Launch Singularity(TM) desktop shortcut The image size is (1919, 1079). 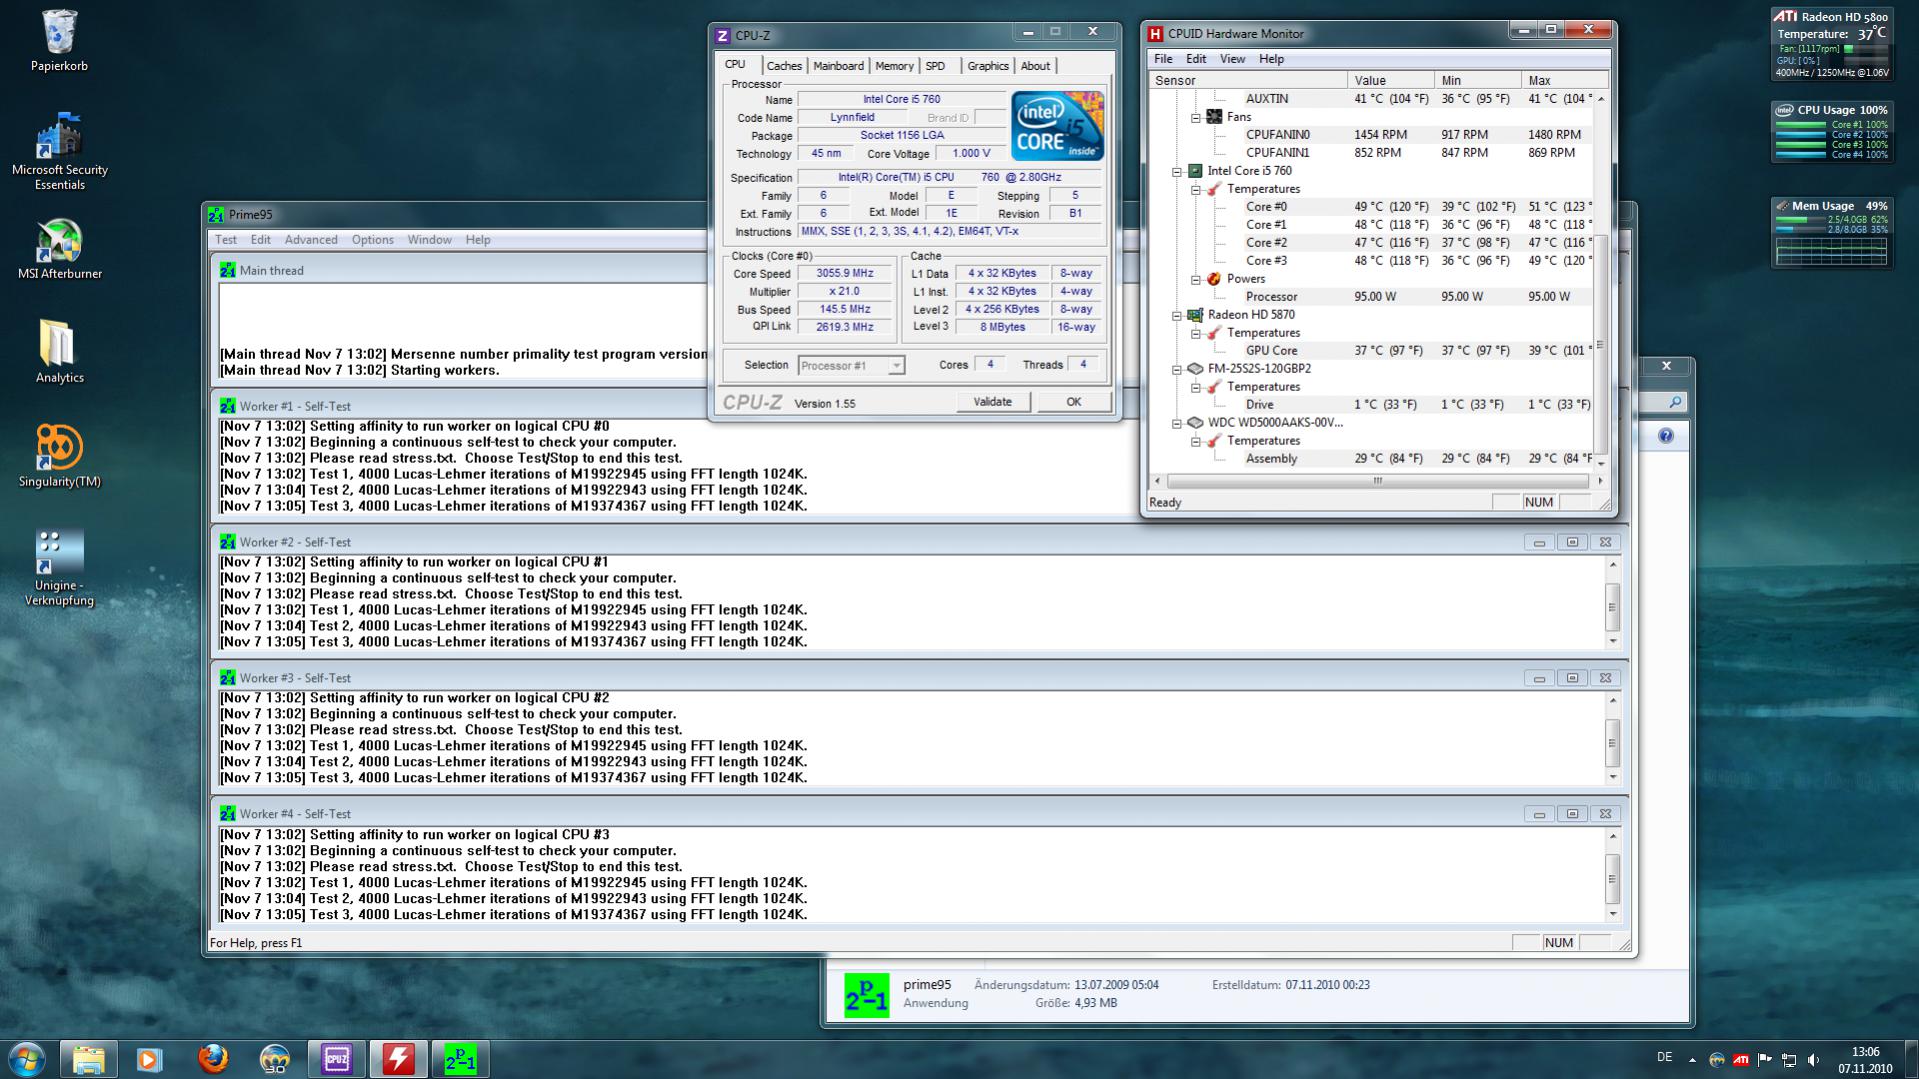[59, 455]
